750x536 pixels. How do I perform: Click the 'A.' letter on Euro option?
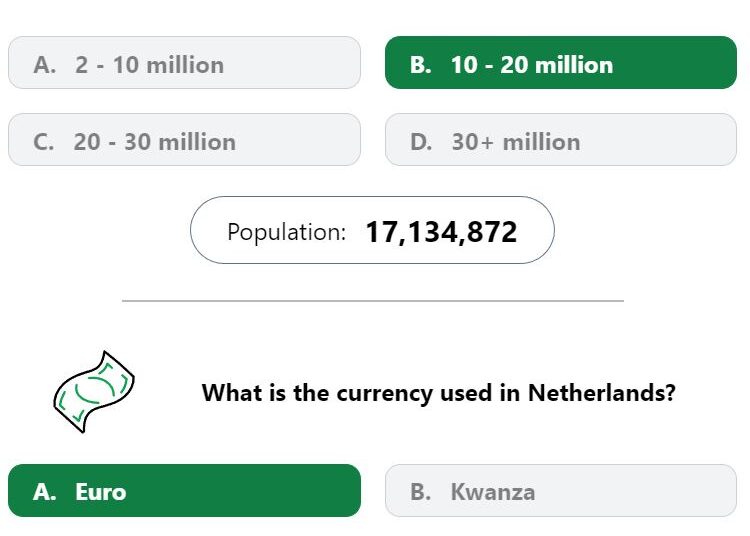44,492
